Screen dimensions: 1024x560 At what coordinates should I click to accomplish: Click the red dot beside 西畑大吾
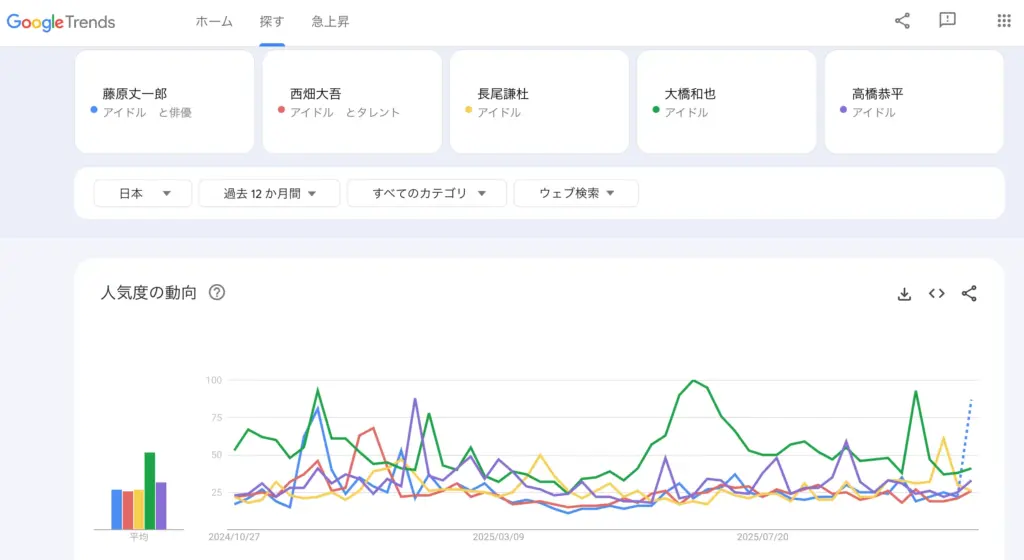click(x=281, y=110)
